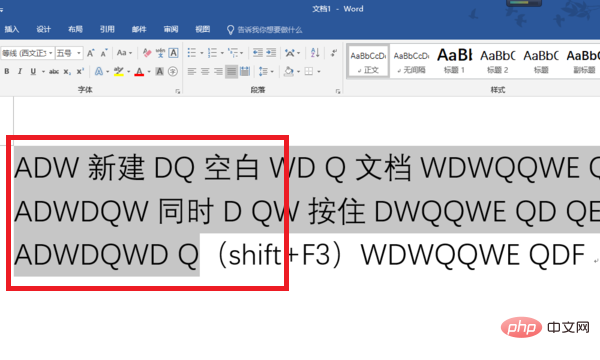Click the text (shift+F3) in the document
Viewport: 600px width, 360px height.
tap(279, 255)
